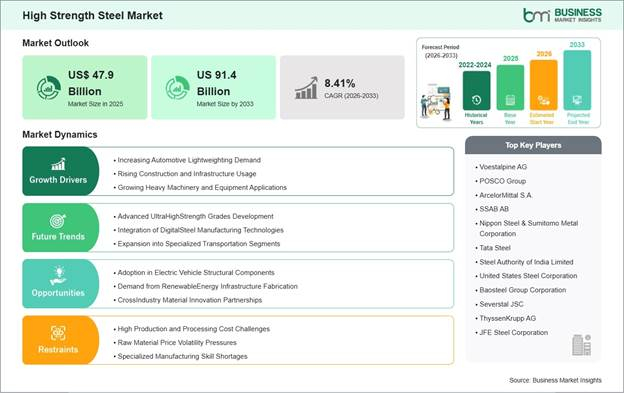The height and width of the screenshot is (393, 624).
Task: Click the BMI Business Market Insights logo
Action: (562, 15)
